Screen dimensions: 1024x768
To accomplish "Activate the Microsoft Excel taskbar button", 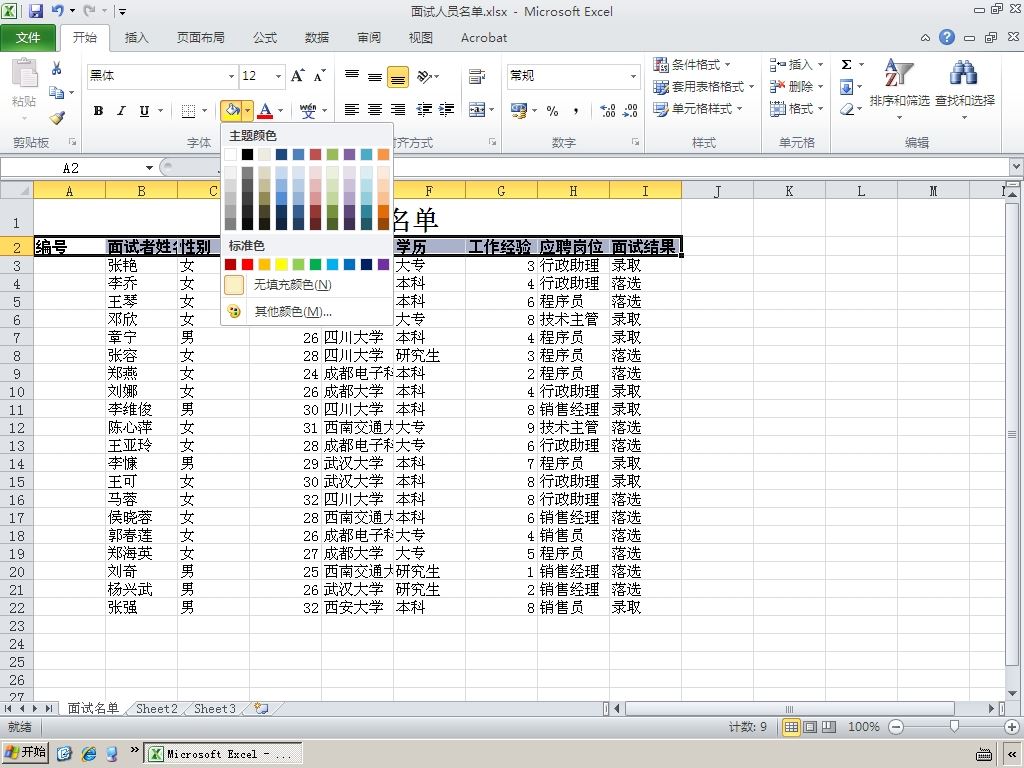I will click(x=223, y=754).
